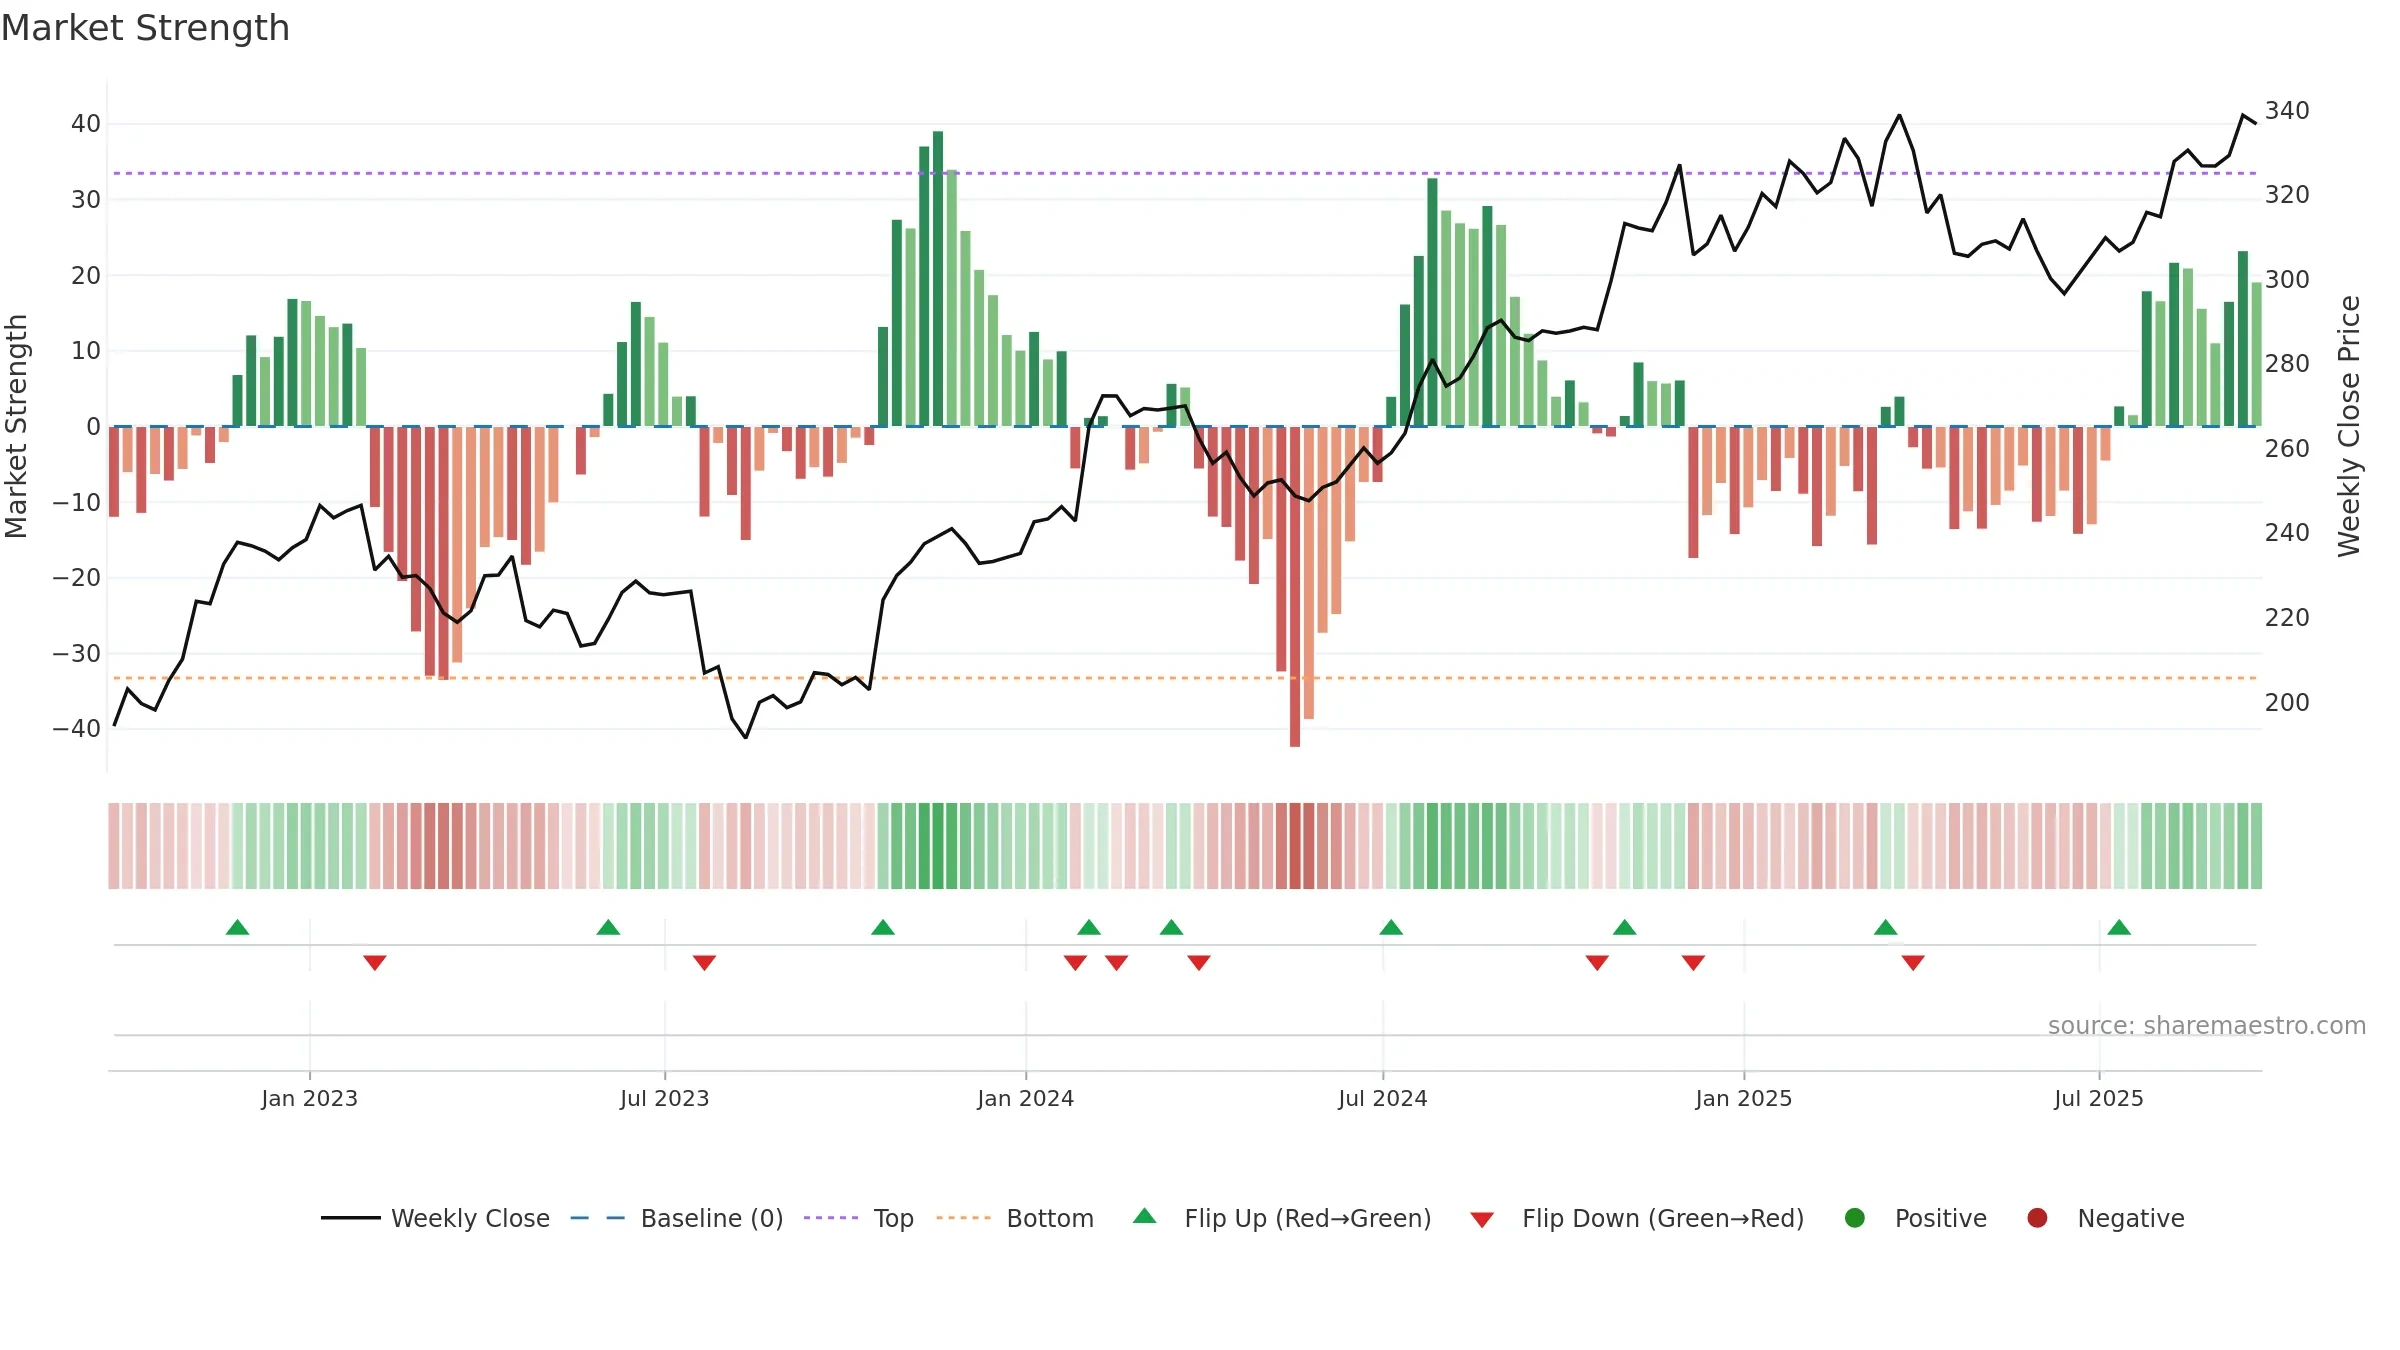Screen dimensions: 2400x1350
Task: Click the flip-up marker just after Jul 2024
Action: tap(1391, 927)
